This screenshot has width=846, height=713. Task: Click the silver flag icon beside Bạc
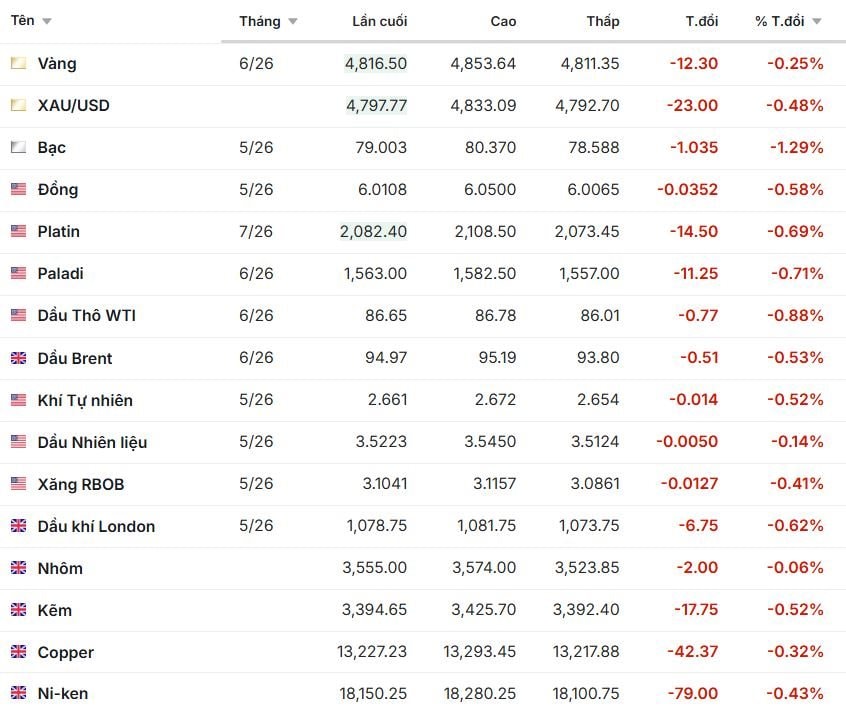tap(18, 147)
